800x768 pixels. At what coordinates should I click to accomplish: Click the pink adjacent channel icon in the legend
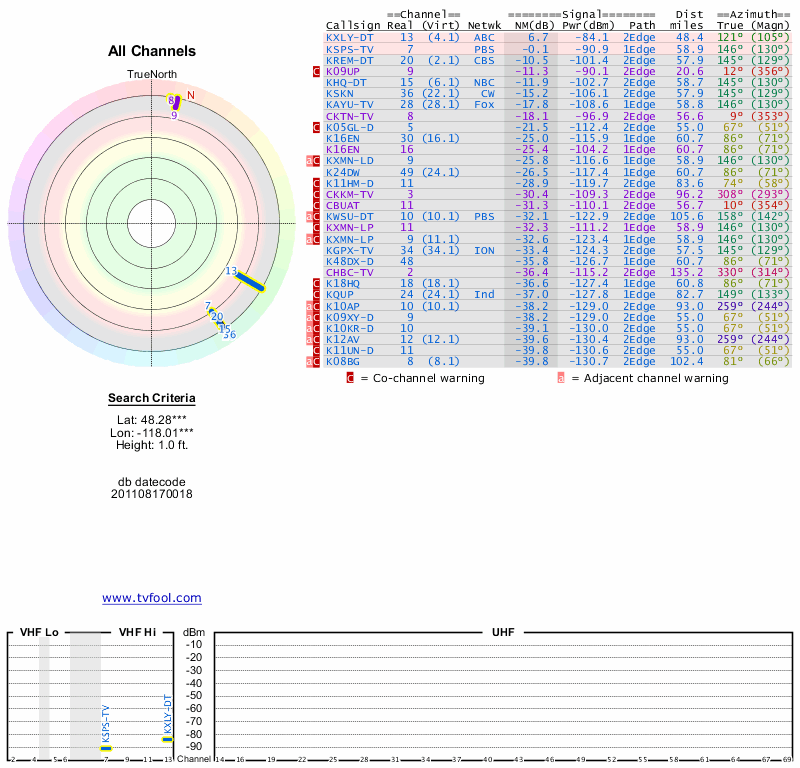pyautogui.click(x=561, y=378)
